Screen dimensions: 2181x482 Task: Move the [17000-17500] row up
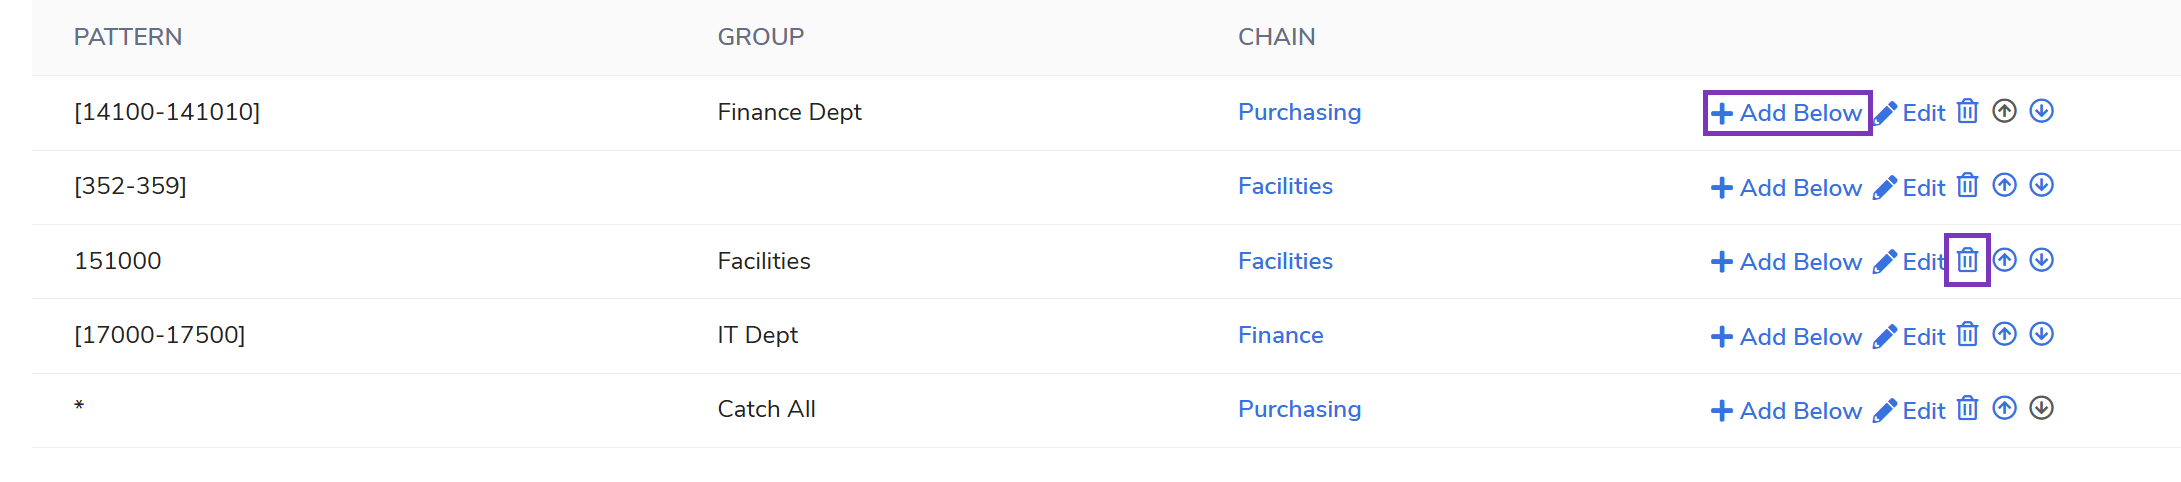coord(2004,334)
